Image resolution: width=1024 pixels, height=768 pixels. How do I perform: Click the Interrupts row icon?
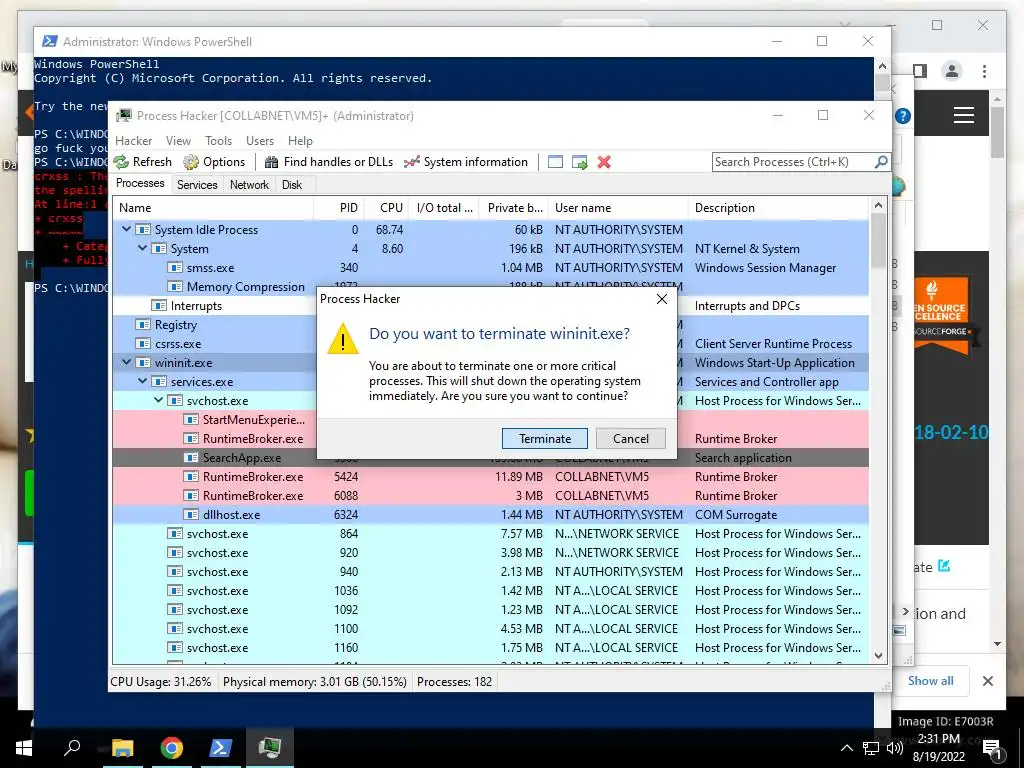coord(159,306)
